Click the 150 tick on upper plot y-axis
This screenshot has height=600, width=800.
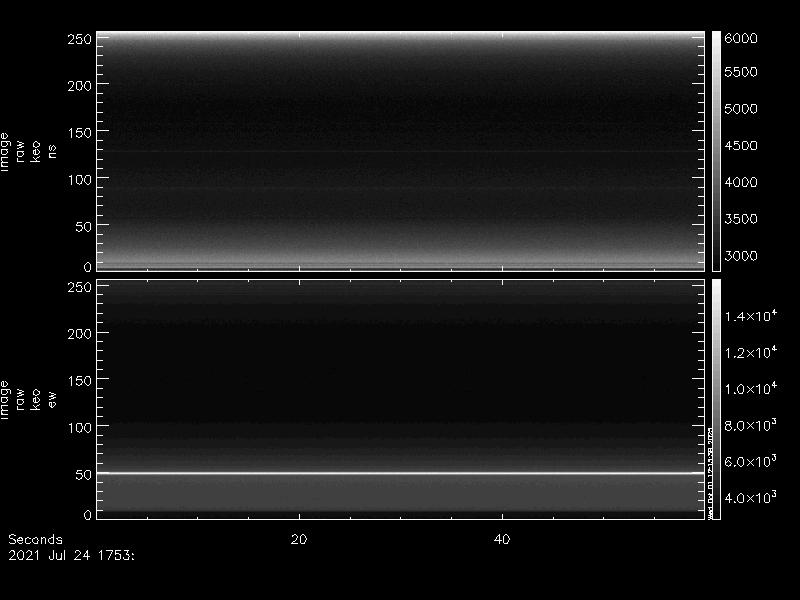tap(79, 133)
